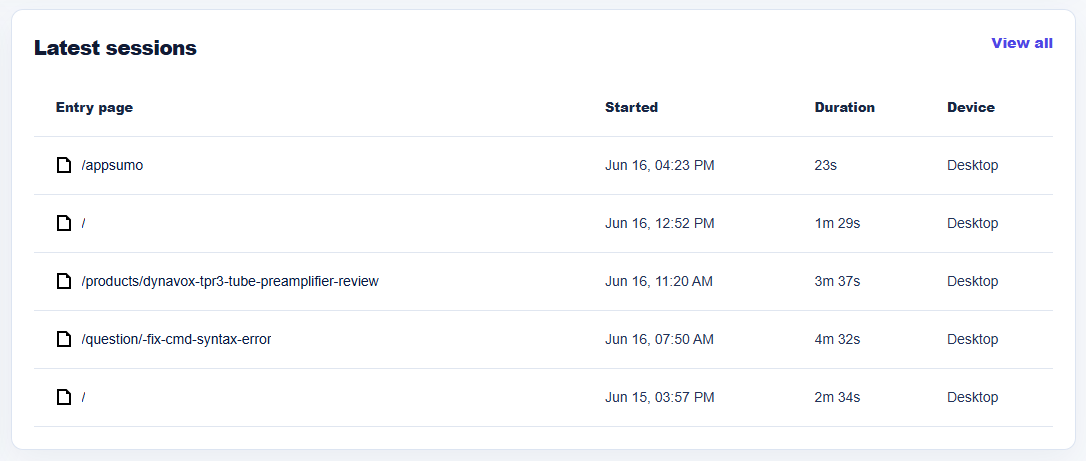Click the 4m 32s duration value
Screen dimensions: 1086x461
(837, 340)
